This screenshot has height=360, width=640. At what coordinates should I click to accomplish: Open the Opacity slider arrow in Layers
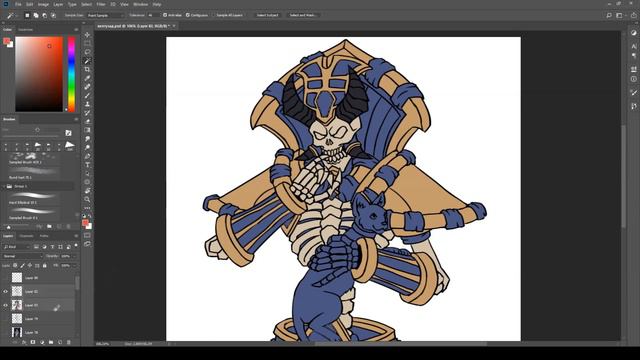(x=74, y=256)
